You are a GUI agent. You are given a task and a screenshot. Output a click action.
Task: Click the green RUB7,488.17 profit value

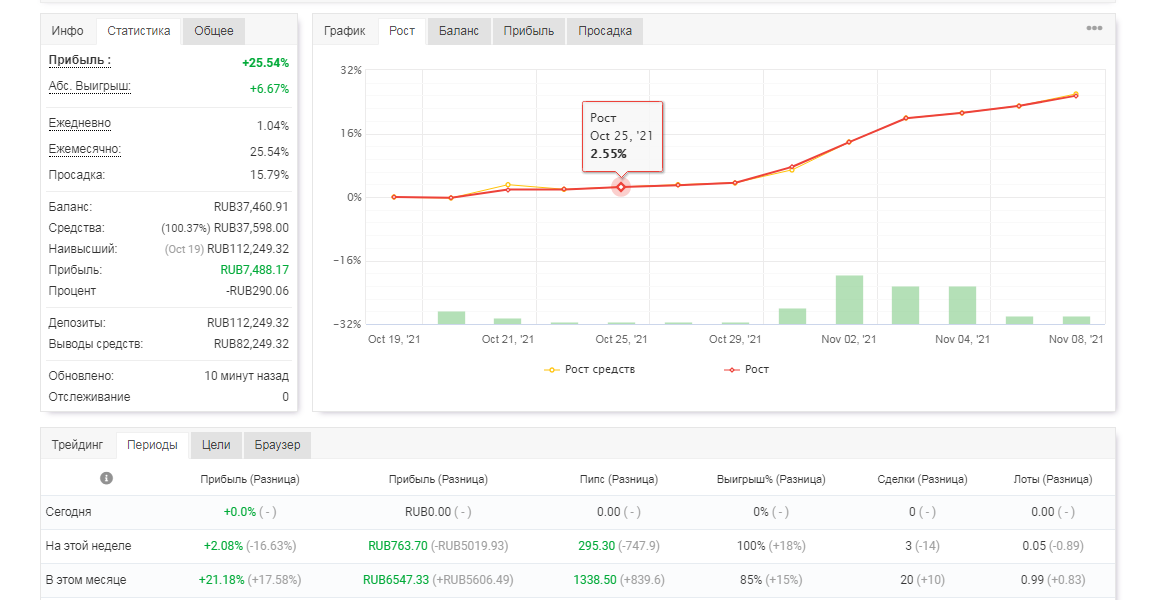[254, 270]
